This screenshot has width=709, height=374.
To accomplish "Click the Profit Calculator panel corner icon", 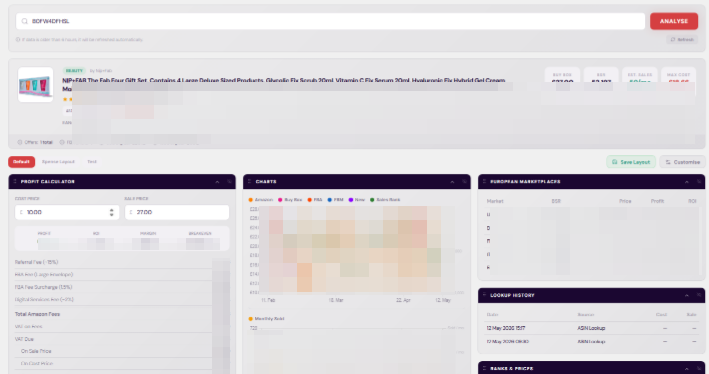I will coord(229,182).
